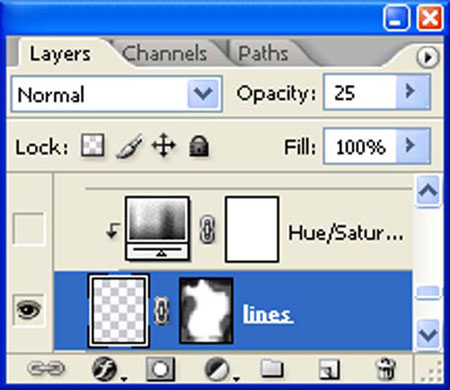
Task: Add a layer mask using bottom icon
Action: 160,369
